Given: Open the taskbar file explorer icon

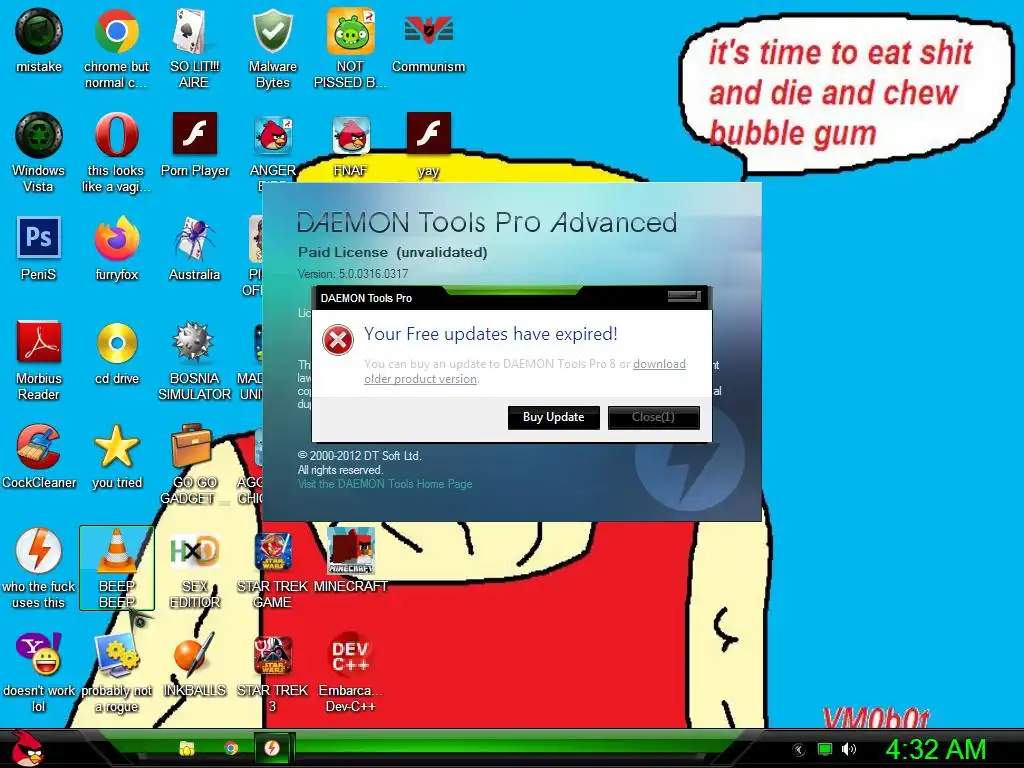Looking at the screenshot, I should coord(187,748).
